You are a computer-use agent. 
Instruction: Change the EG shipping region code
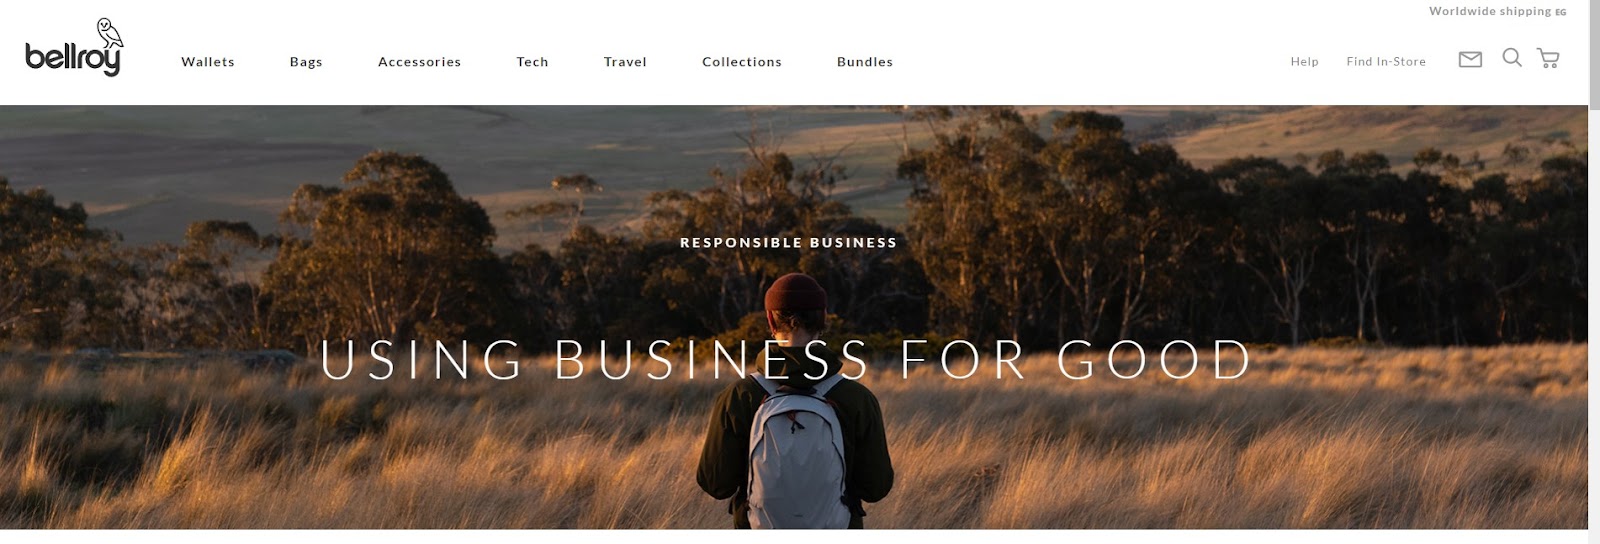click(1561, 12)
